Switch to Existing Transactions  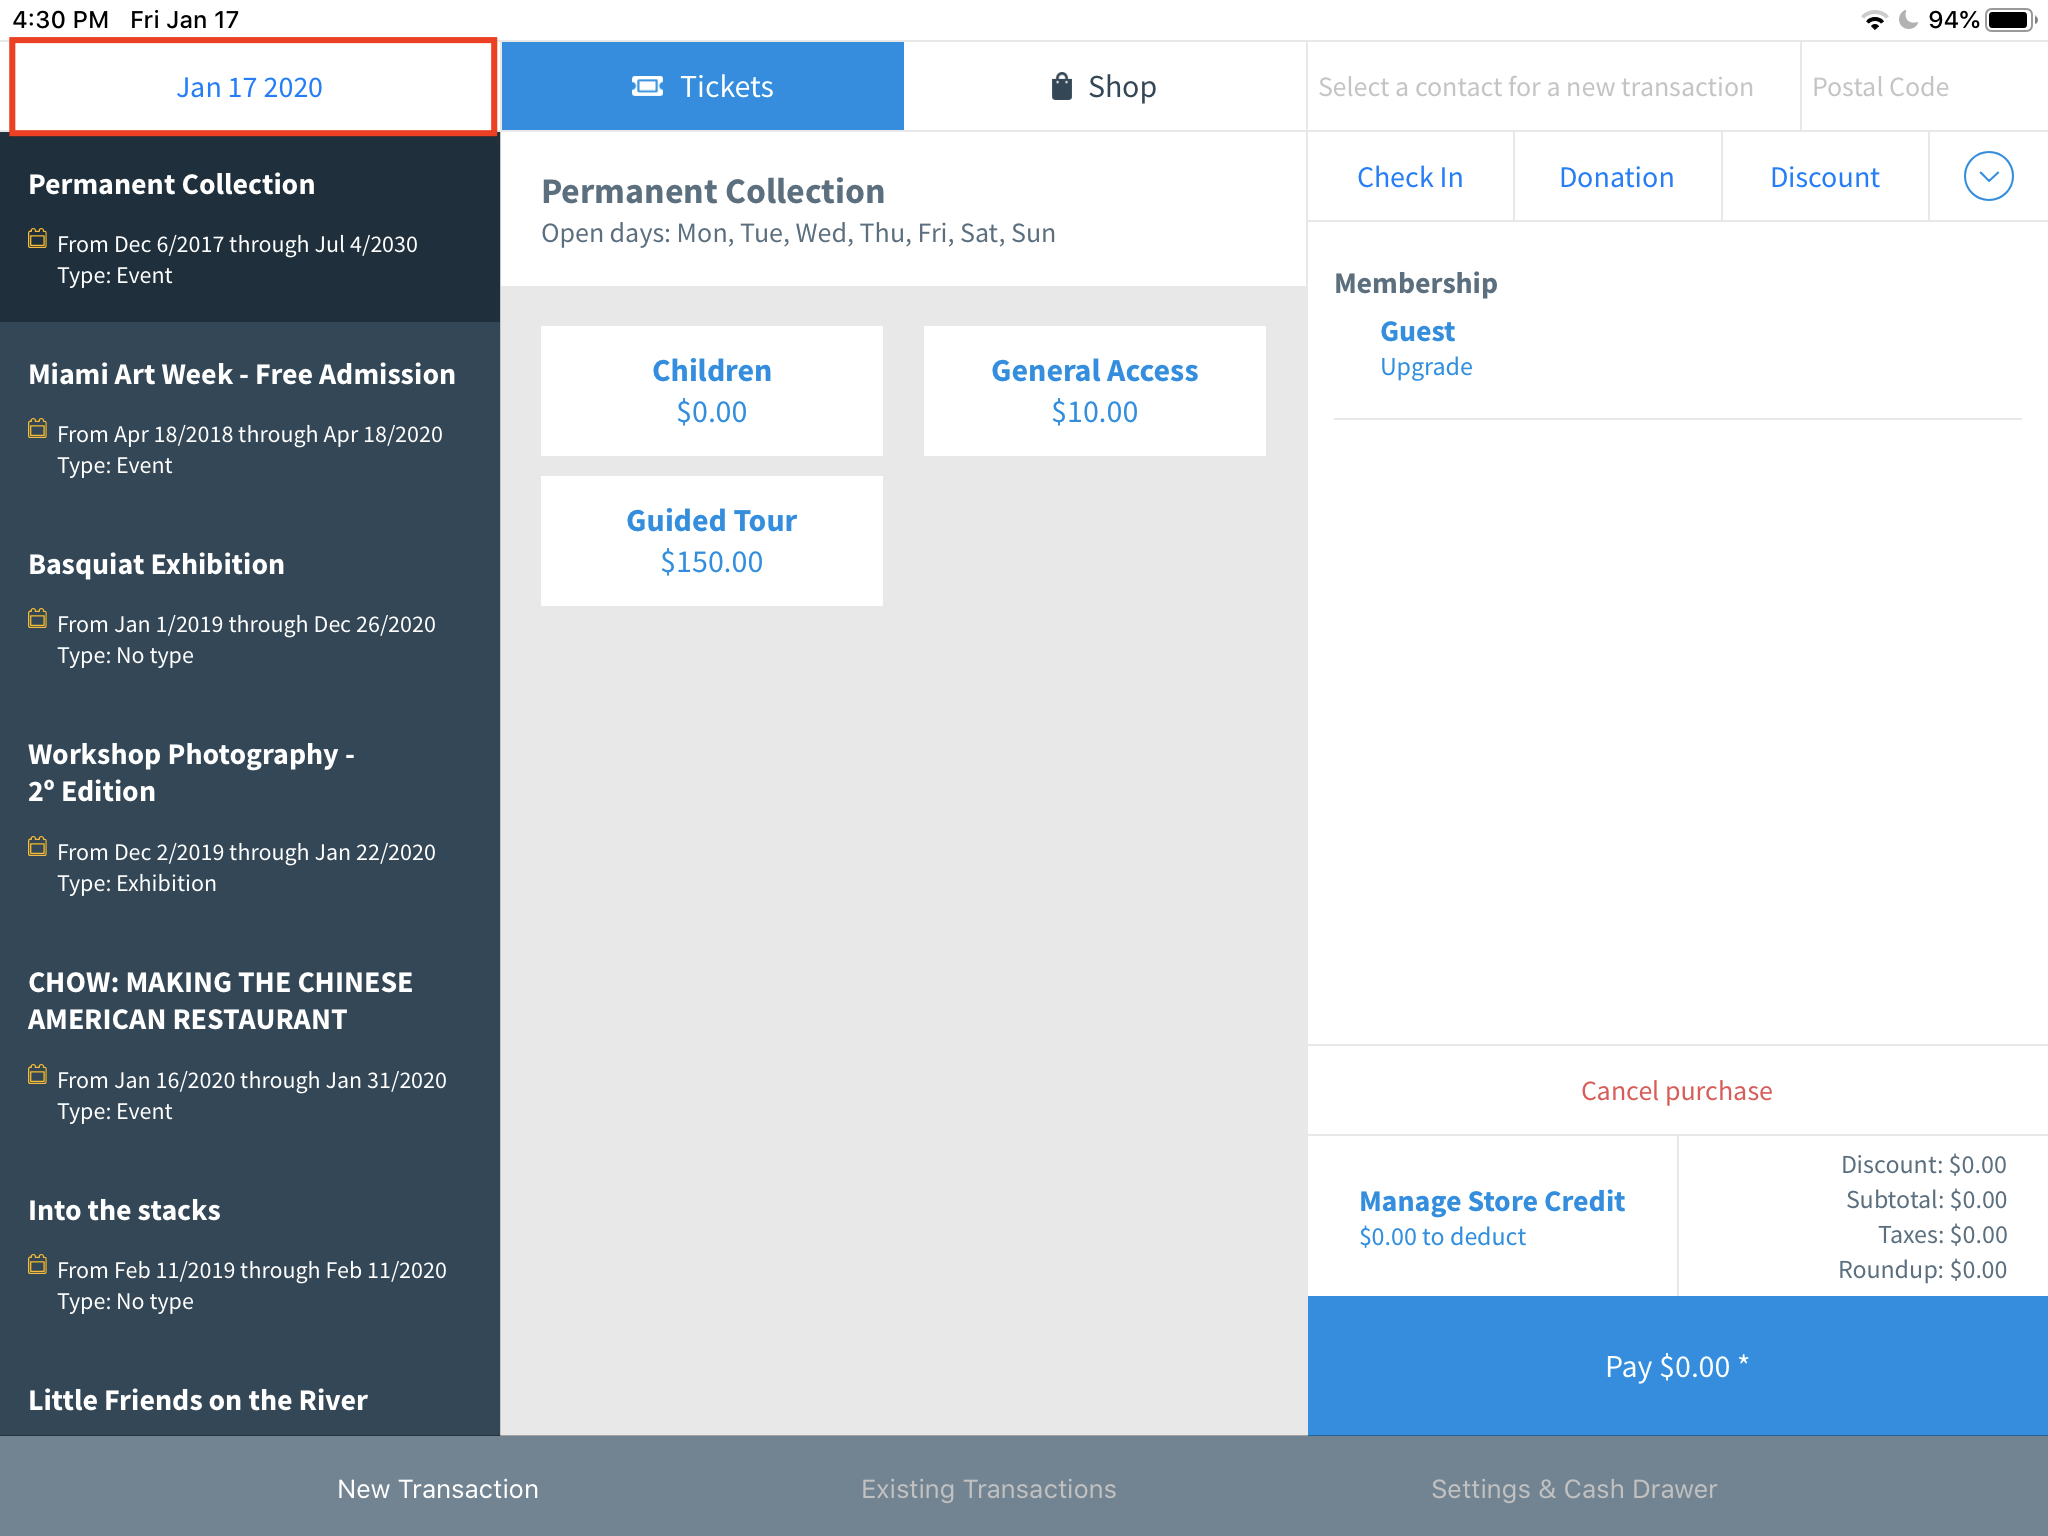(x=988, y=1488)
